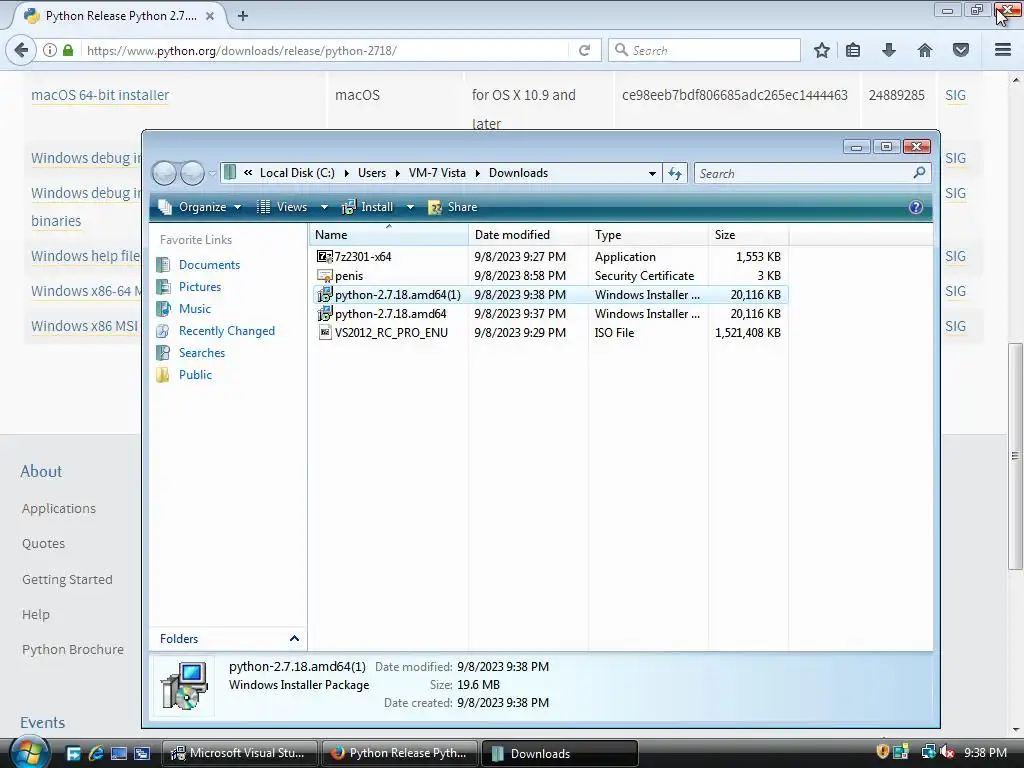The height and width of the screenshot is (768, 1024).
Task: Click the Install toolbar button
Action: pos(368,207)
